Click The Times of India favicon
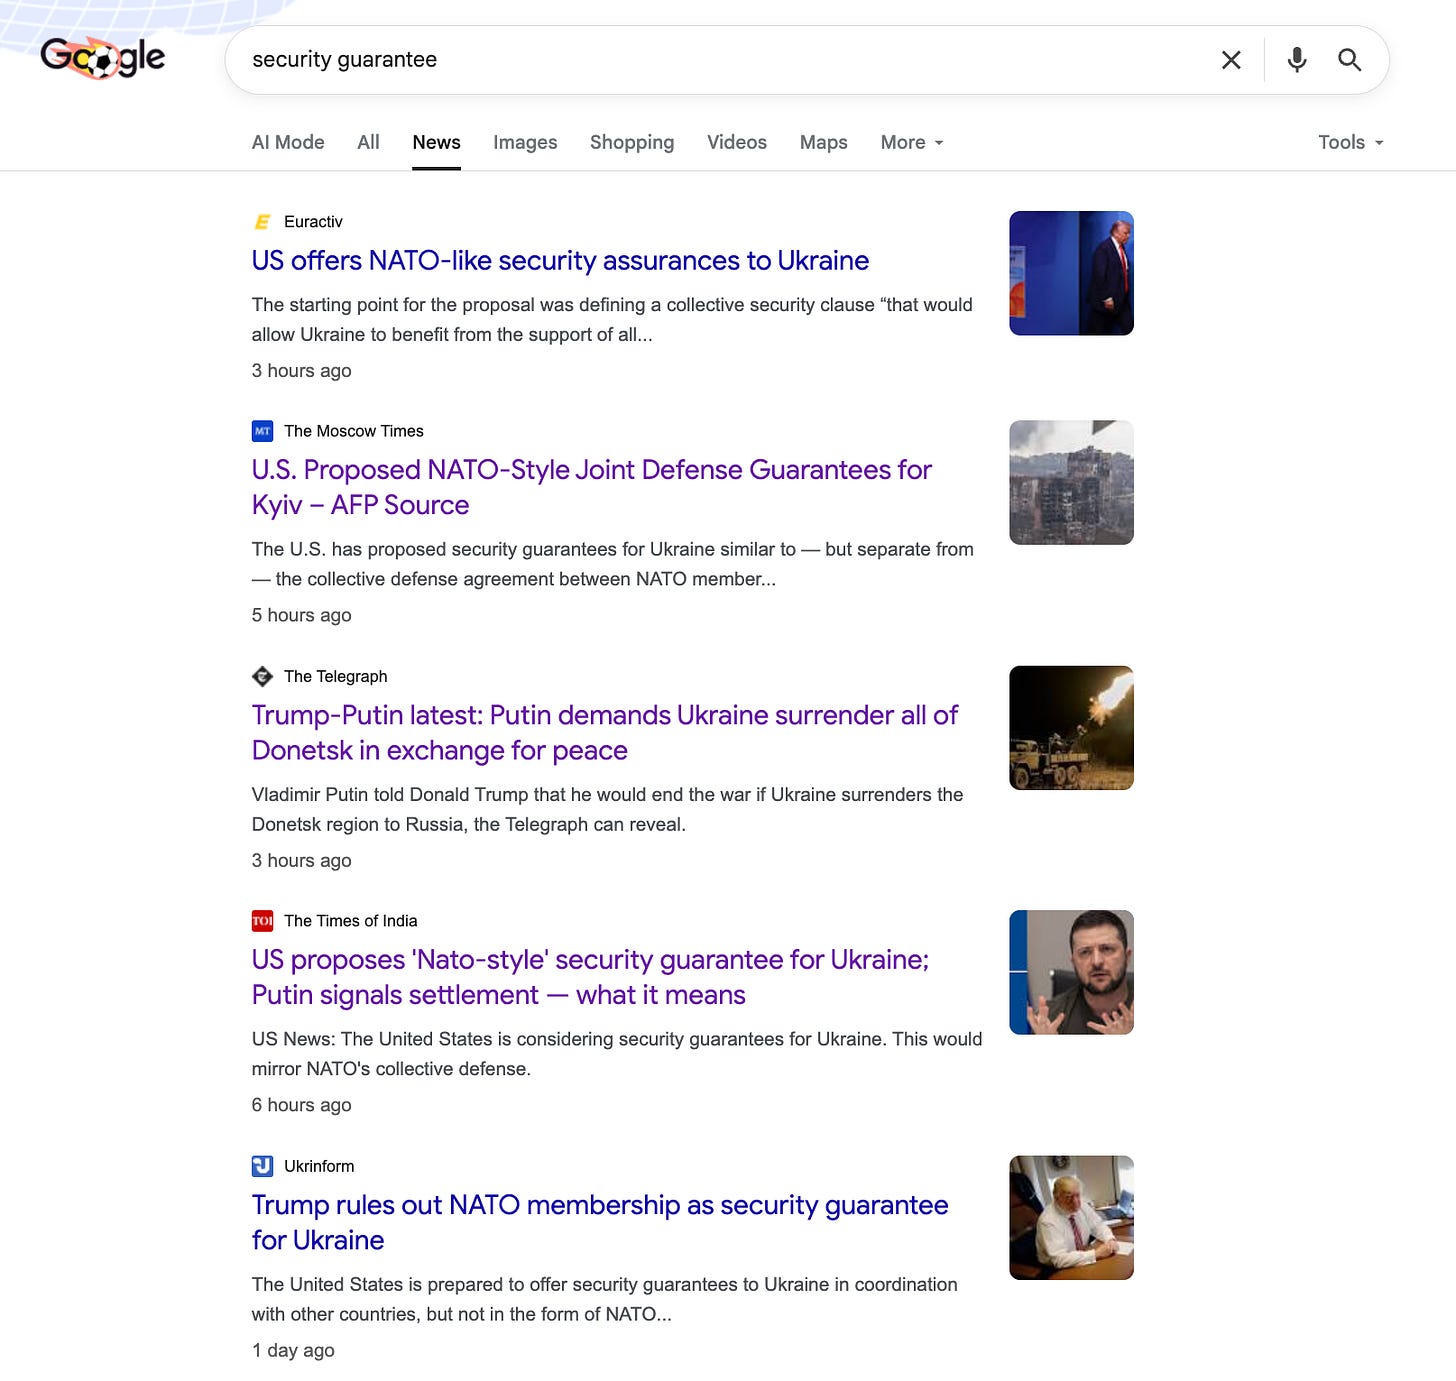This screenshot has width=1456, height=1381. 262,921
